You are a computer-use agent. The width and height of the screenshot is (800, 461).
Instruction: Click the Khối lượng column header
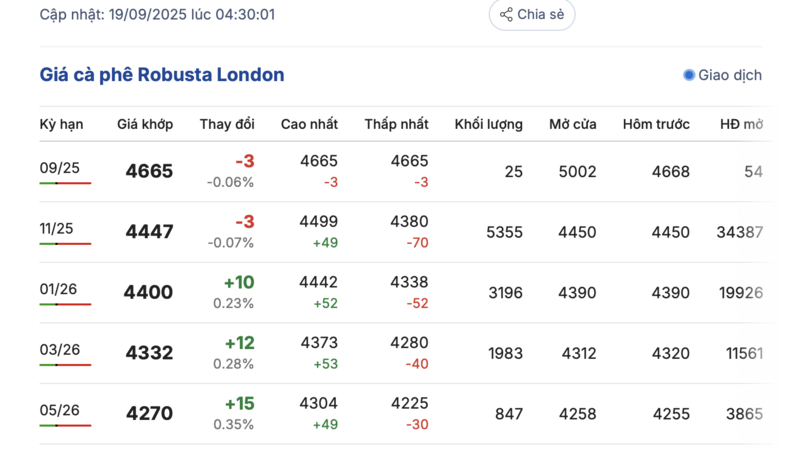(x=488, y=124)
